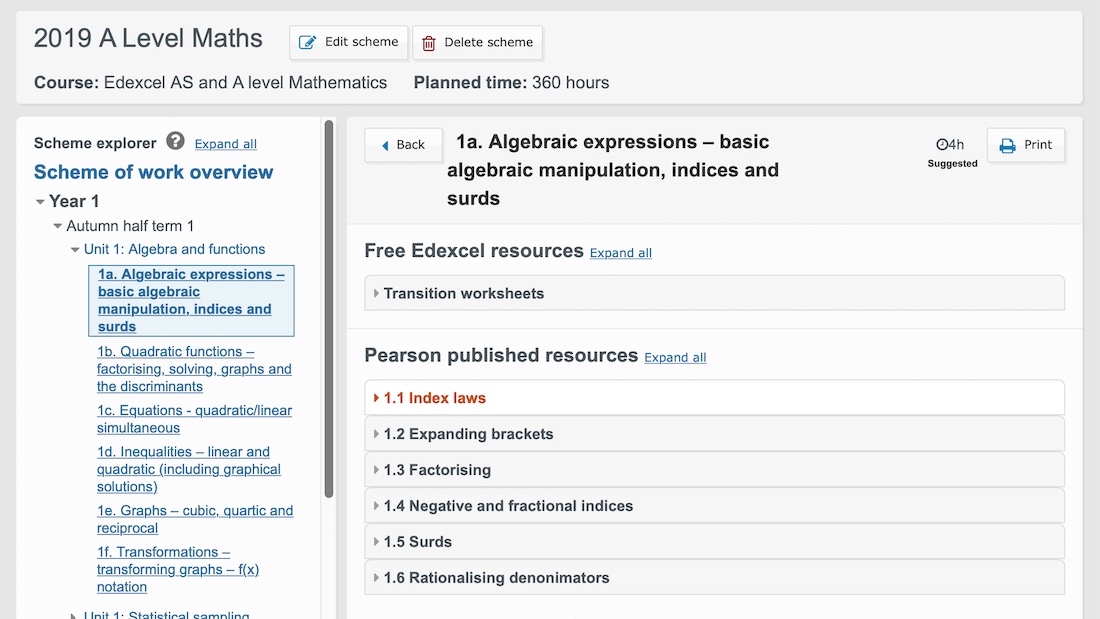Open 1b. Quadratic functions topic

(194, 369)
